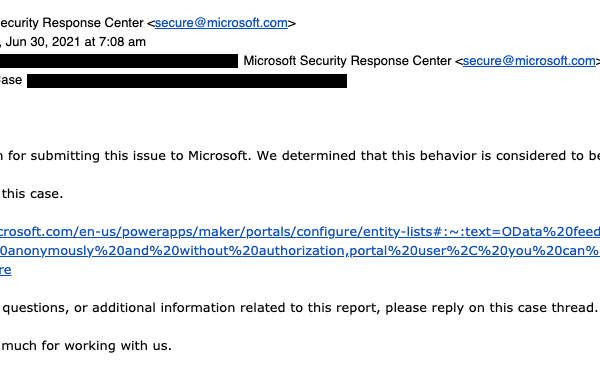Open the powerapps entity-lists documentation URL
Screen dimensions: 600x370
pos(300,231)
